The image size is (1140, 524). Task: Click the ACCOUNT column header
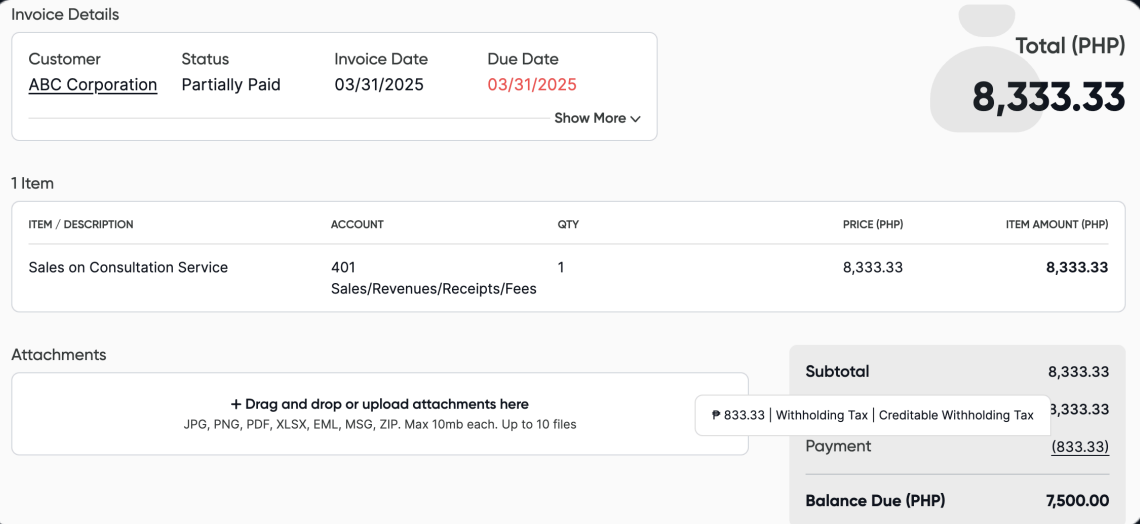pos(357,225)
